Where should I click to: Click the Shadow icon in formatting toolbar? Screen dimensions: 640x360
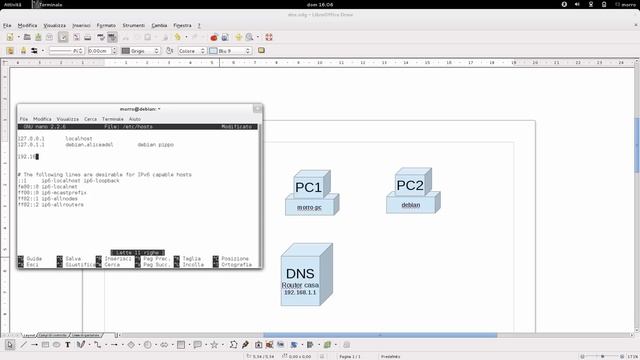261,51
